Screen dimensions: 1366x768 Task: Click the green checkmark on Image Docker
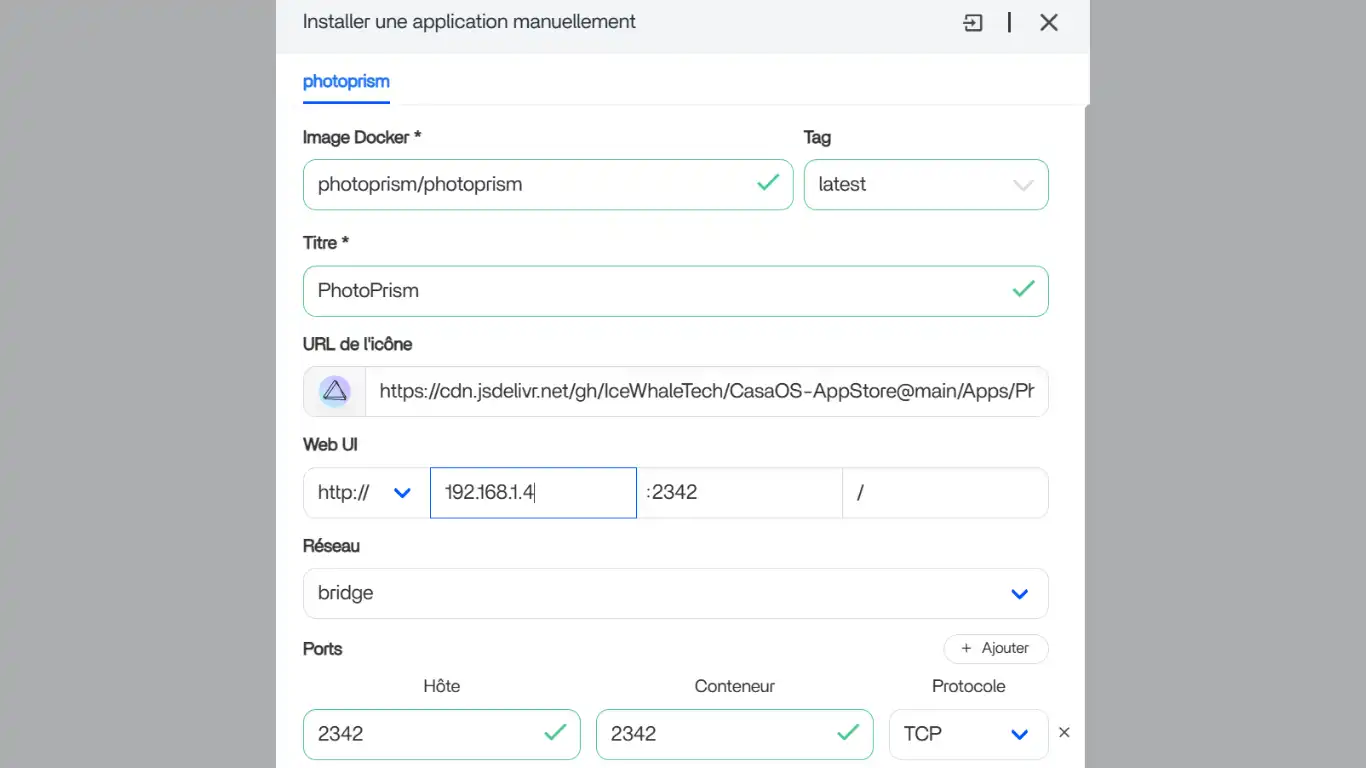point(768,184)
